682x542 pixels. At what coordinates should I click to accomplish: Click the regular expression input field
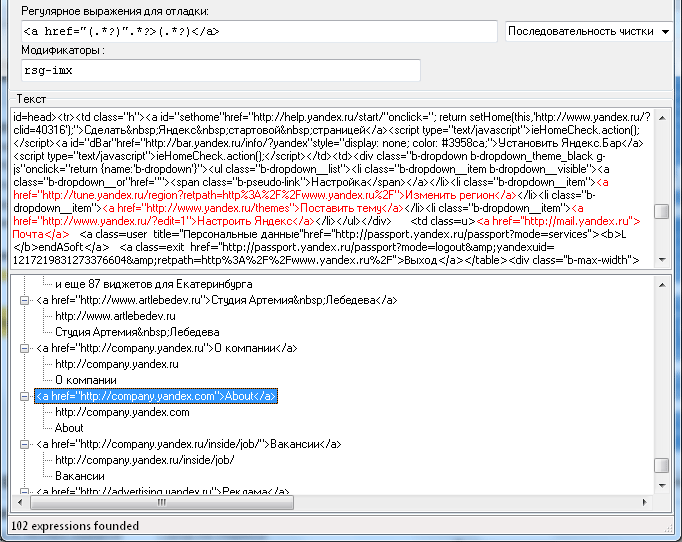tap(259, 31)
